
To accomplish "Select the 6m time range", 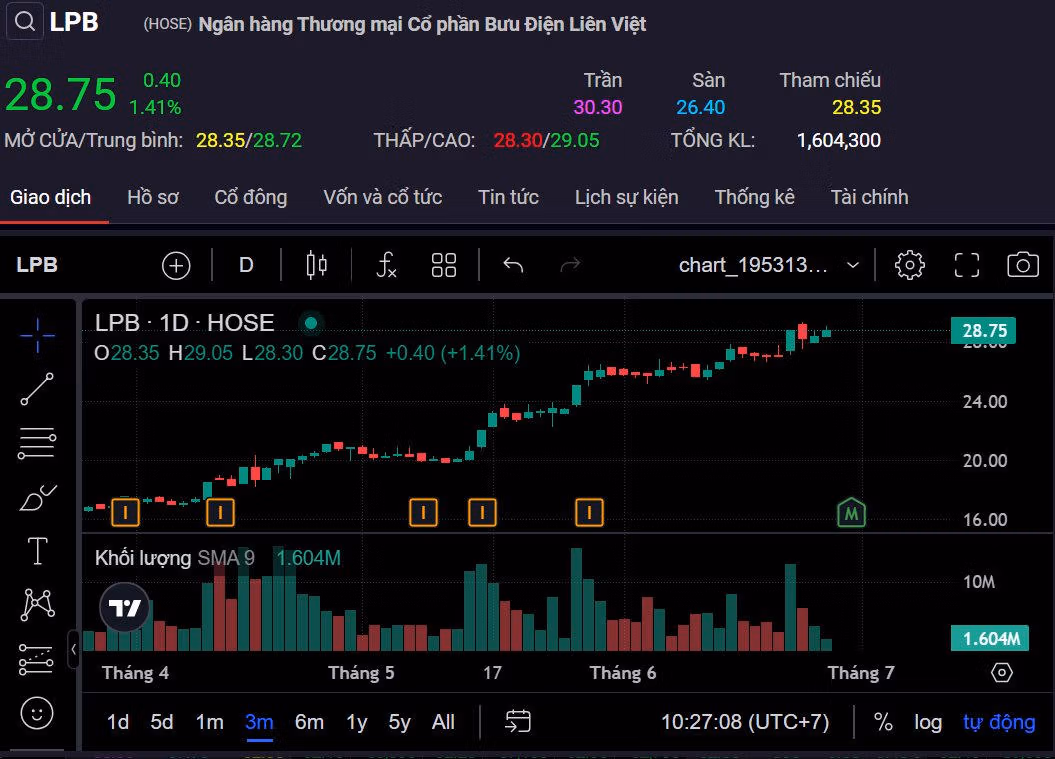I will [309, 722].
